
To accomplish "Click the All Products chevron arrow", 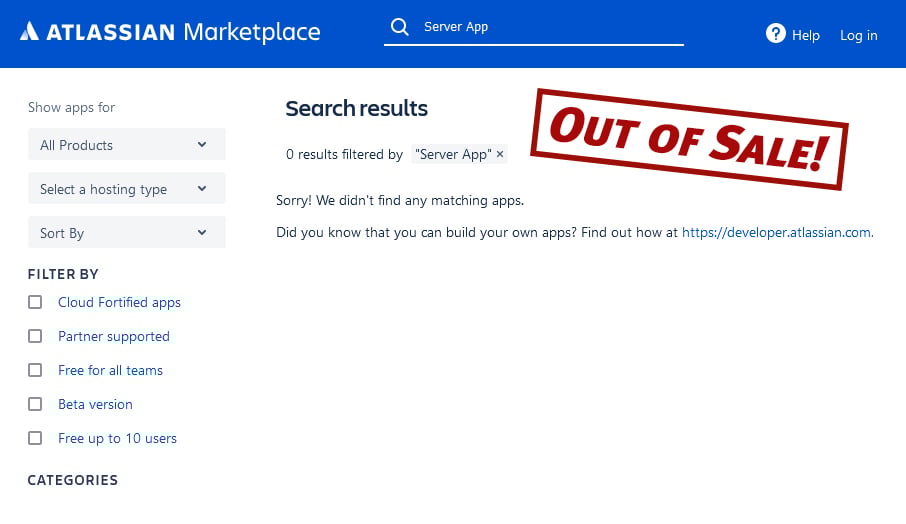I will point(202,145).
